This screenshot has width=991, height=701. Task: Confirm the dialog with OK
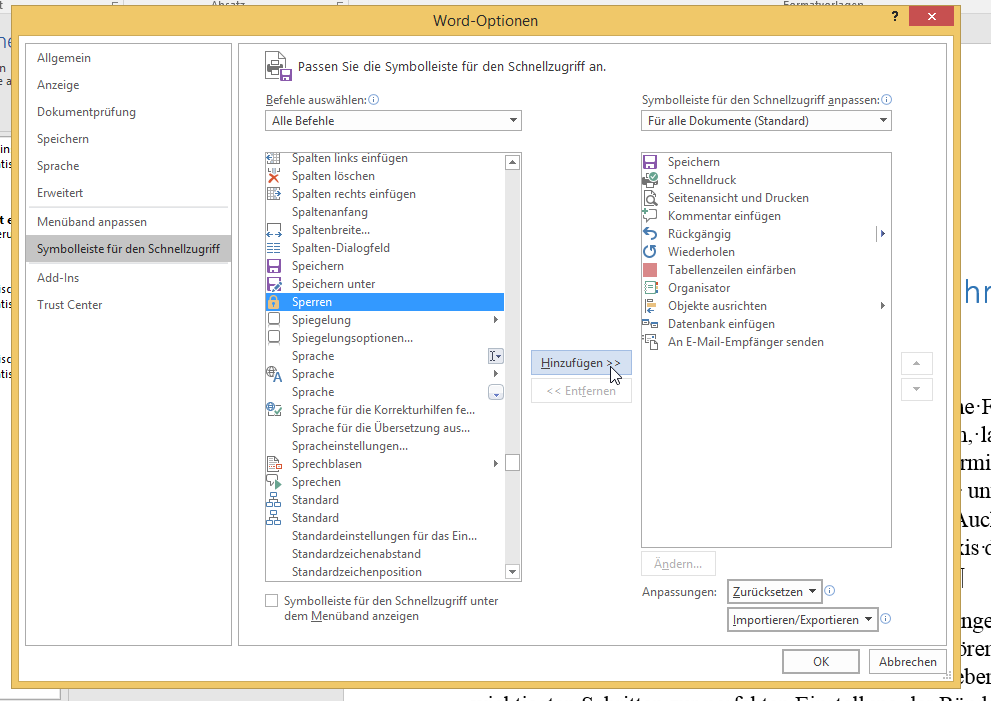[820, 662]
